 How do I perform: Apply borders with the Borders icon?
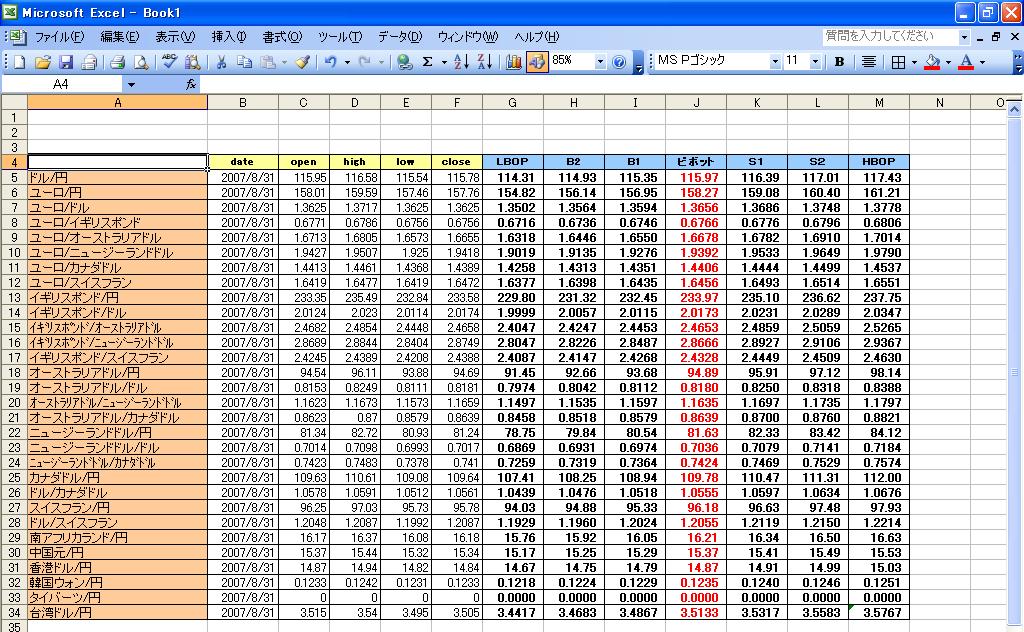pos(899,62)
